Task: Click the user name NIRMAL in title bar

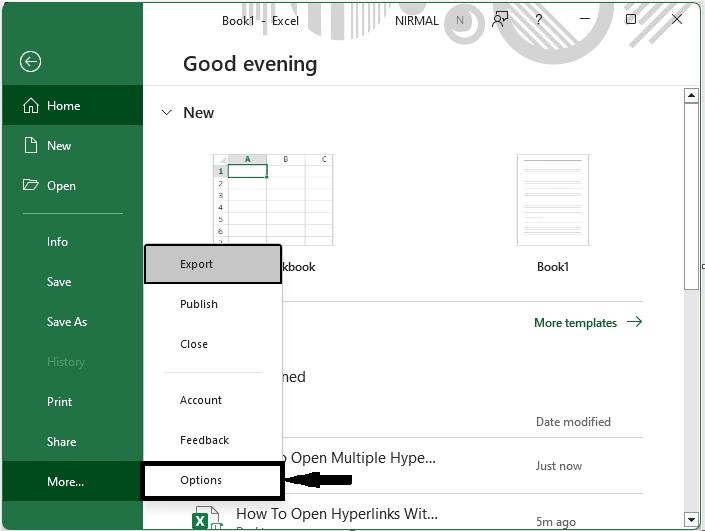Action: point(416,21)
